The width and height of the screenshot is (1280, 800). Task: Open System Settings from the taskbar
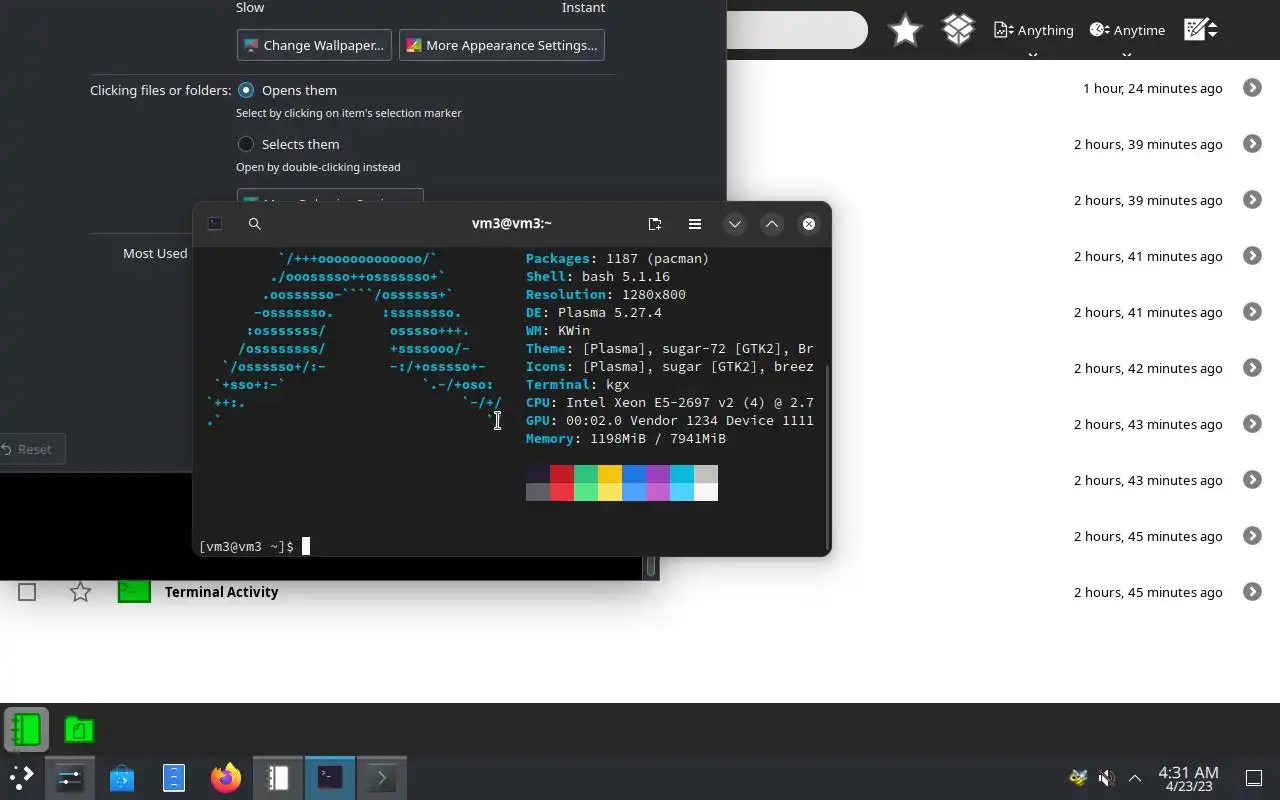pyautogui.click(x=70, y=777)
